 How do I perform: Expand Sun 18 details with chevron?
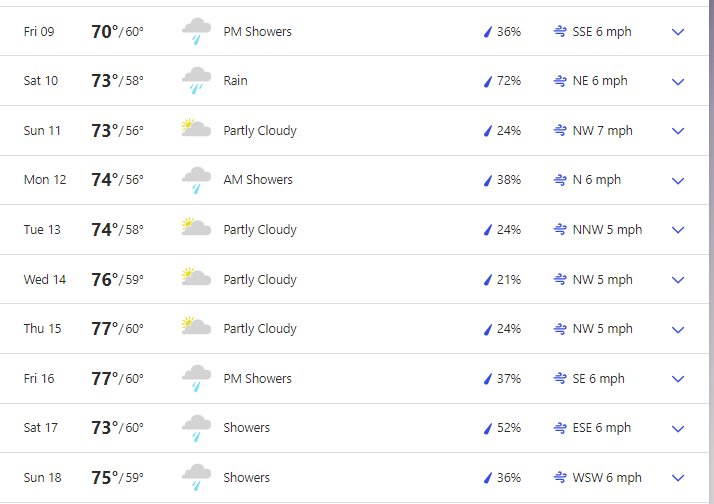coord(678,478)
